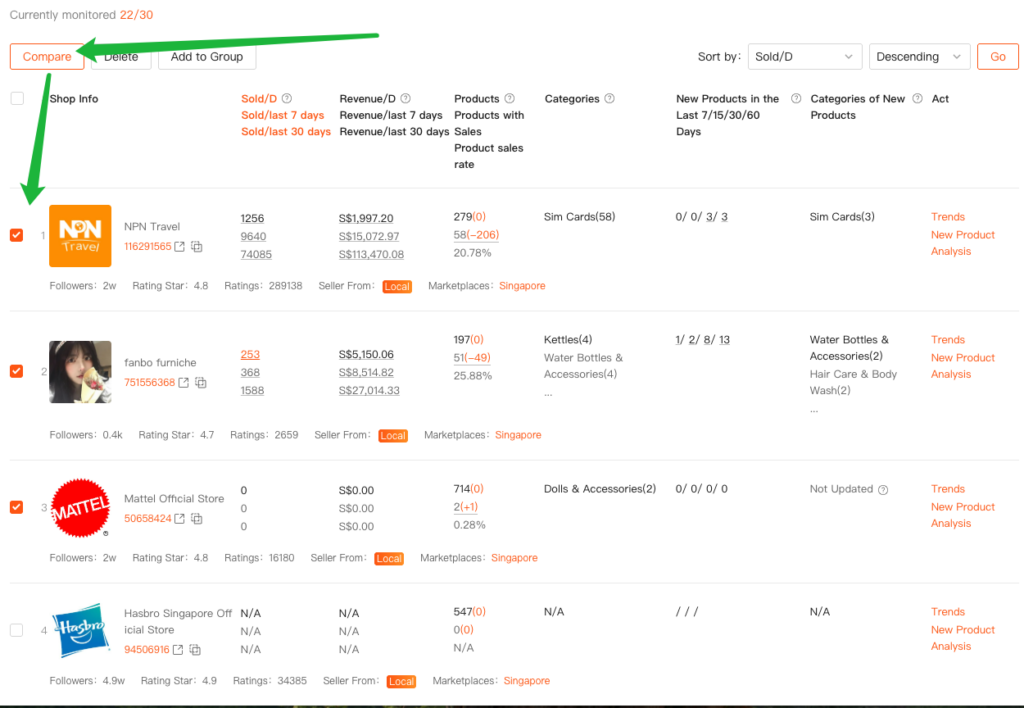
Task: Expand fanbo furniche categories ellipsis
Action: (548, 392)
